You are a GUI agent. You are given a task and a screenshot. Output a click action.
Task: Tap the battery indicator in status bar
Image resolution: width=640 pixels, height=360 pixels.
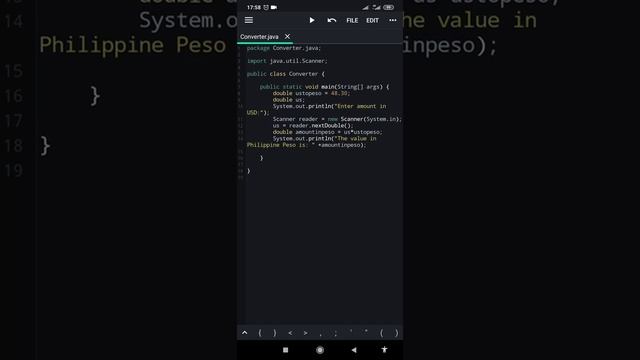[x=389, y=7]
